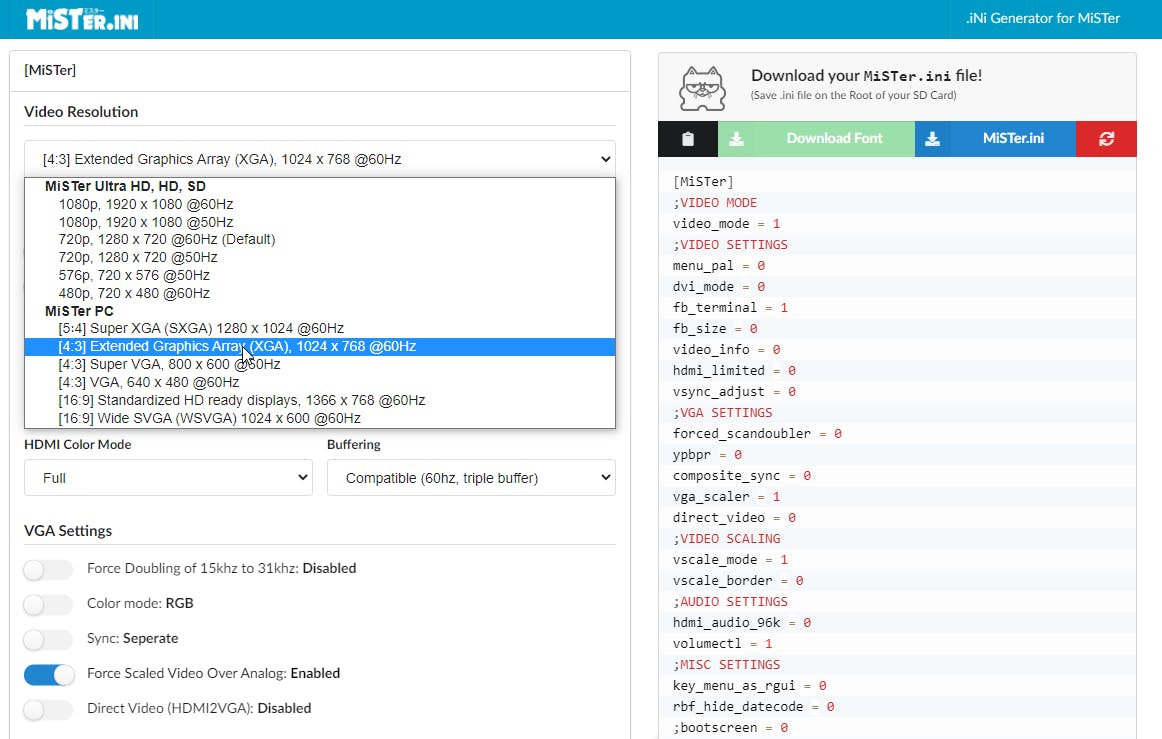1162x739 pixels.
Task: Choose 720p 1280 x 720 @60Hz (Default)
Action: point(320,239)
